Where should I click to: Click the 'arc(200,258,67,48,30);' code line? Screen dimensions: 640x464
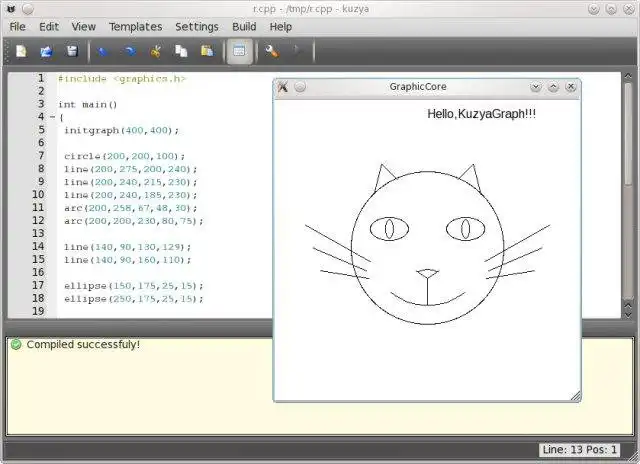[131, 208]
